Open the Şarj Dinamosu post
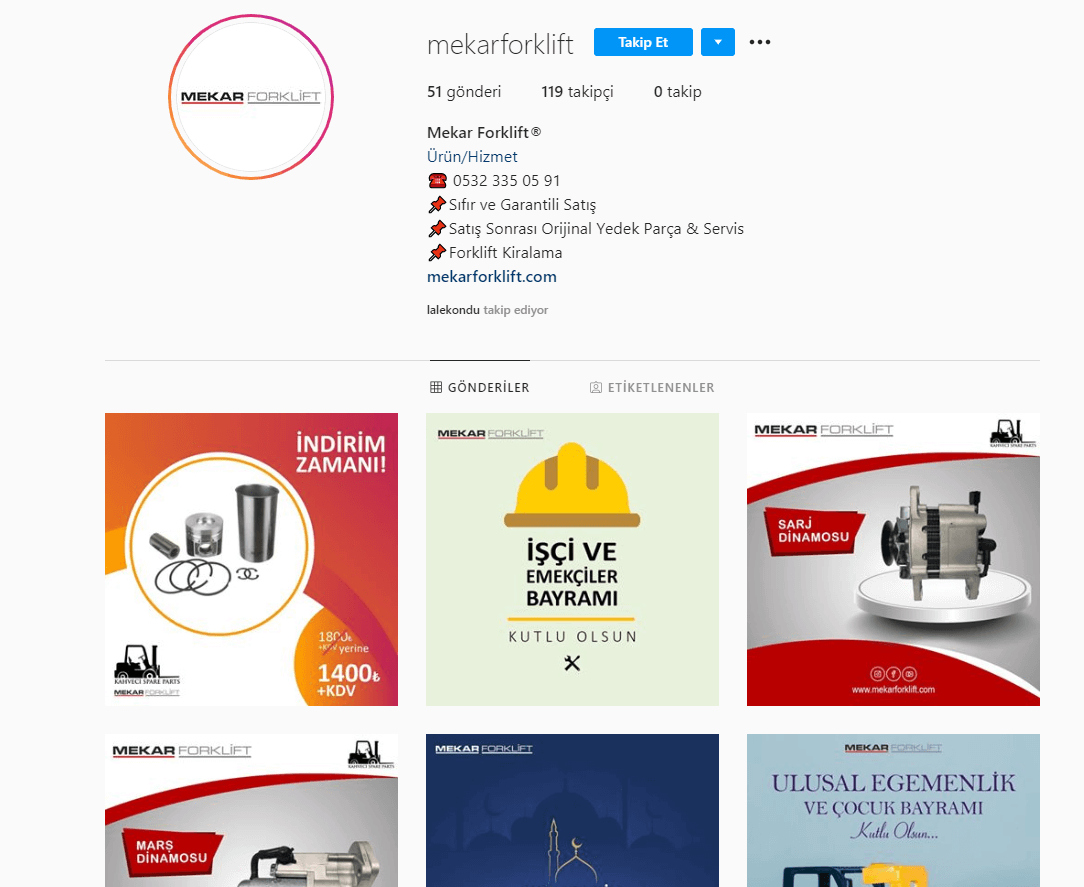The width and height of the screenshot is (1084, 887). (x=893, y=559)
